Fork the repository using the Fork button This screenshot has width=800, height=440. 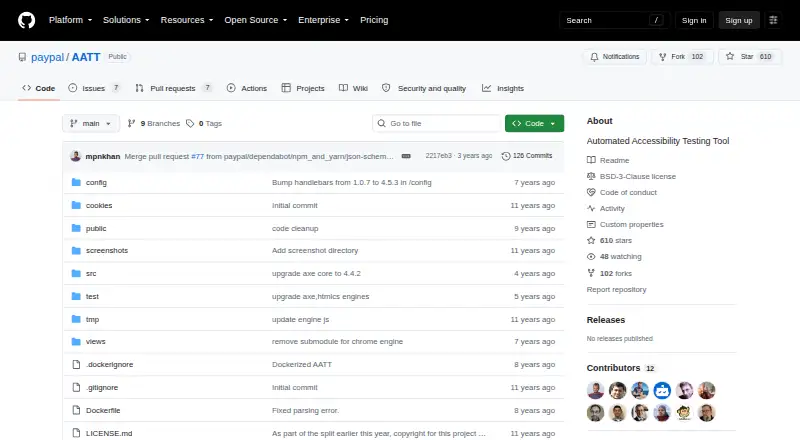[x=682, y=57]
